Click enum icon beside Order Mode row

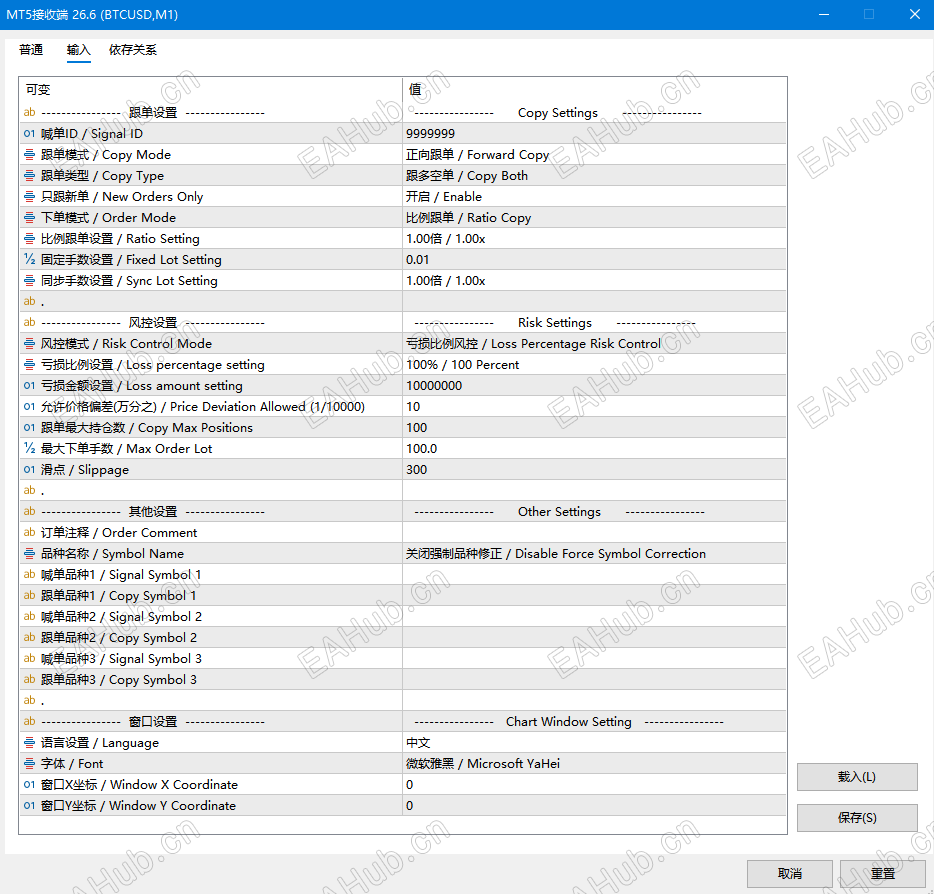tap(29, 217)
